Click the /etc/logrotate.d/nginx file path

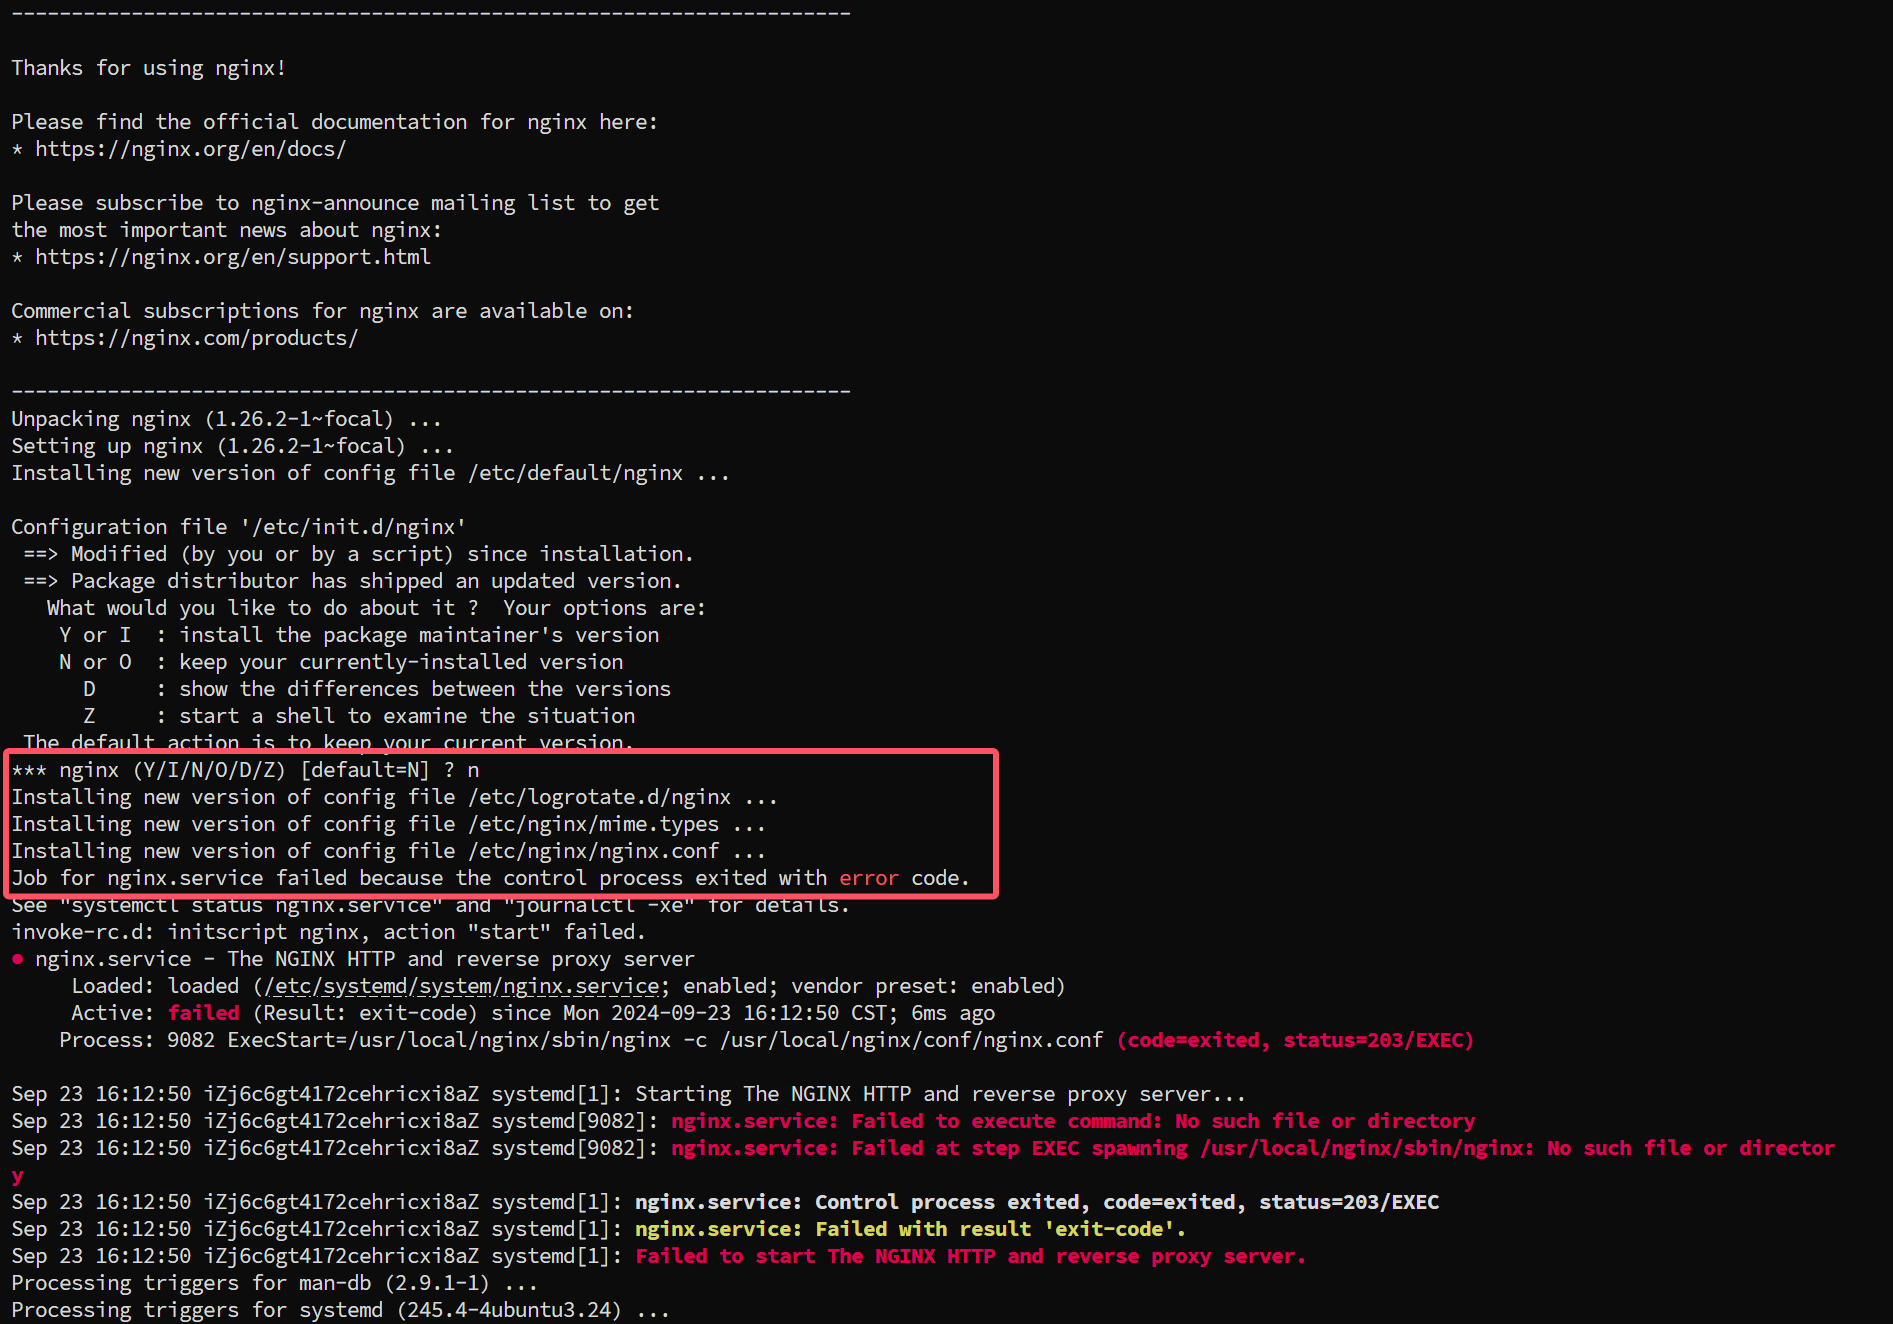(x=599, y=797)
